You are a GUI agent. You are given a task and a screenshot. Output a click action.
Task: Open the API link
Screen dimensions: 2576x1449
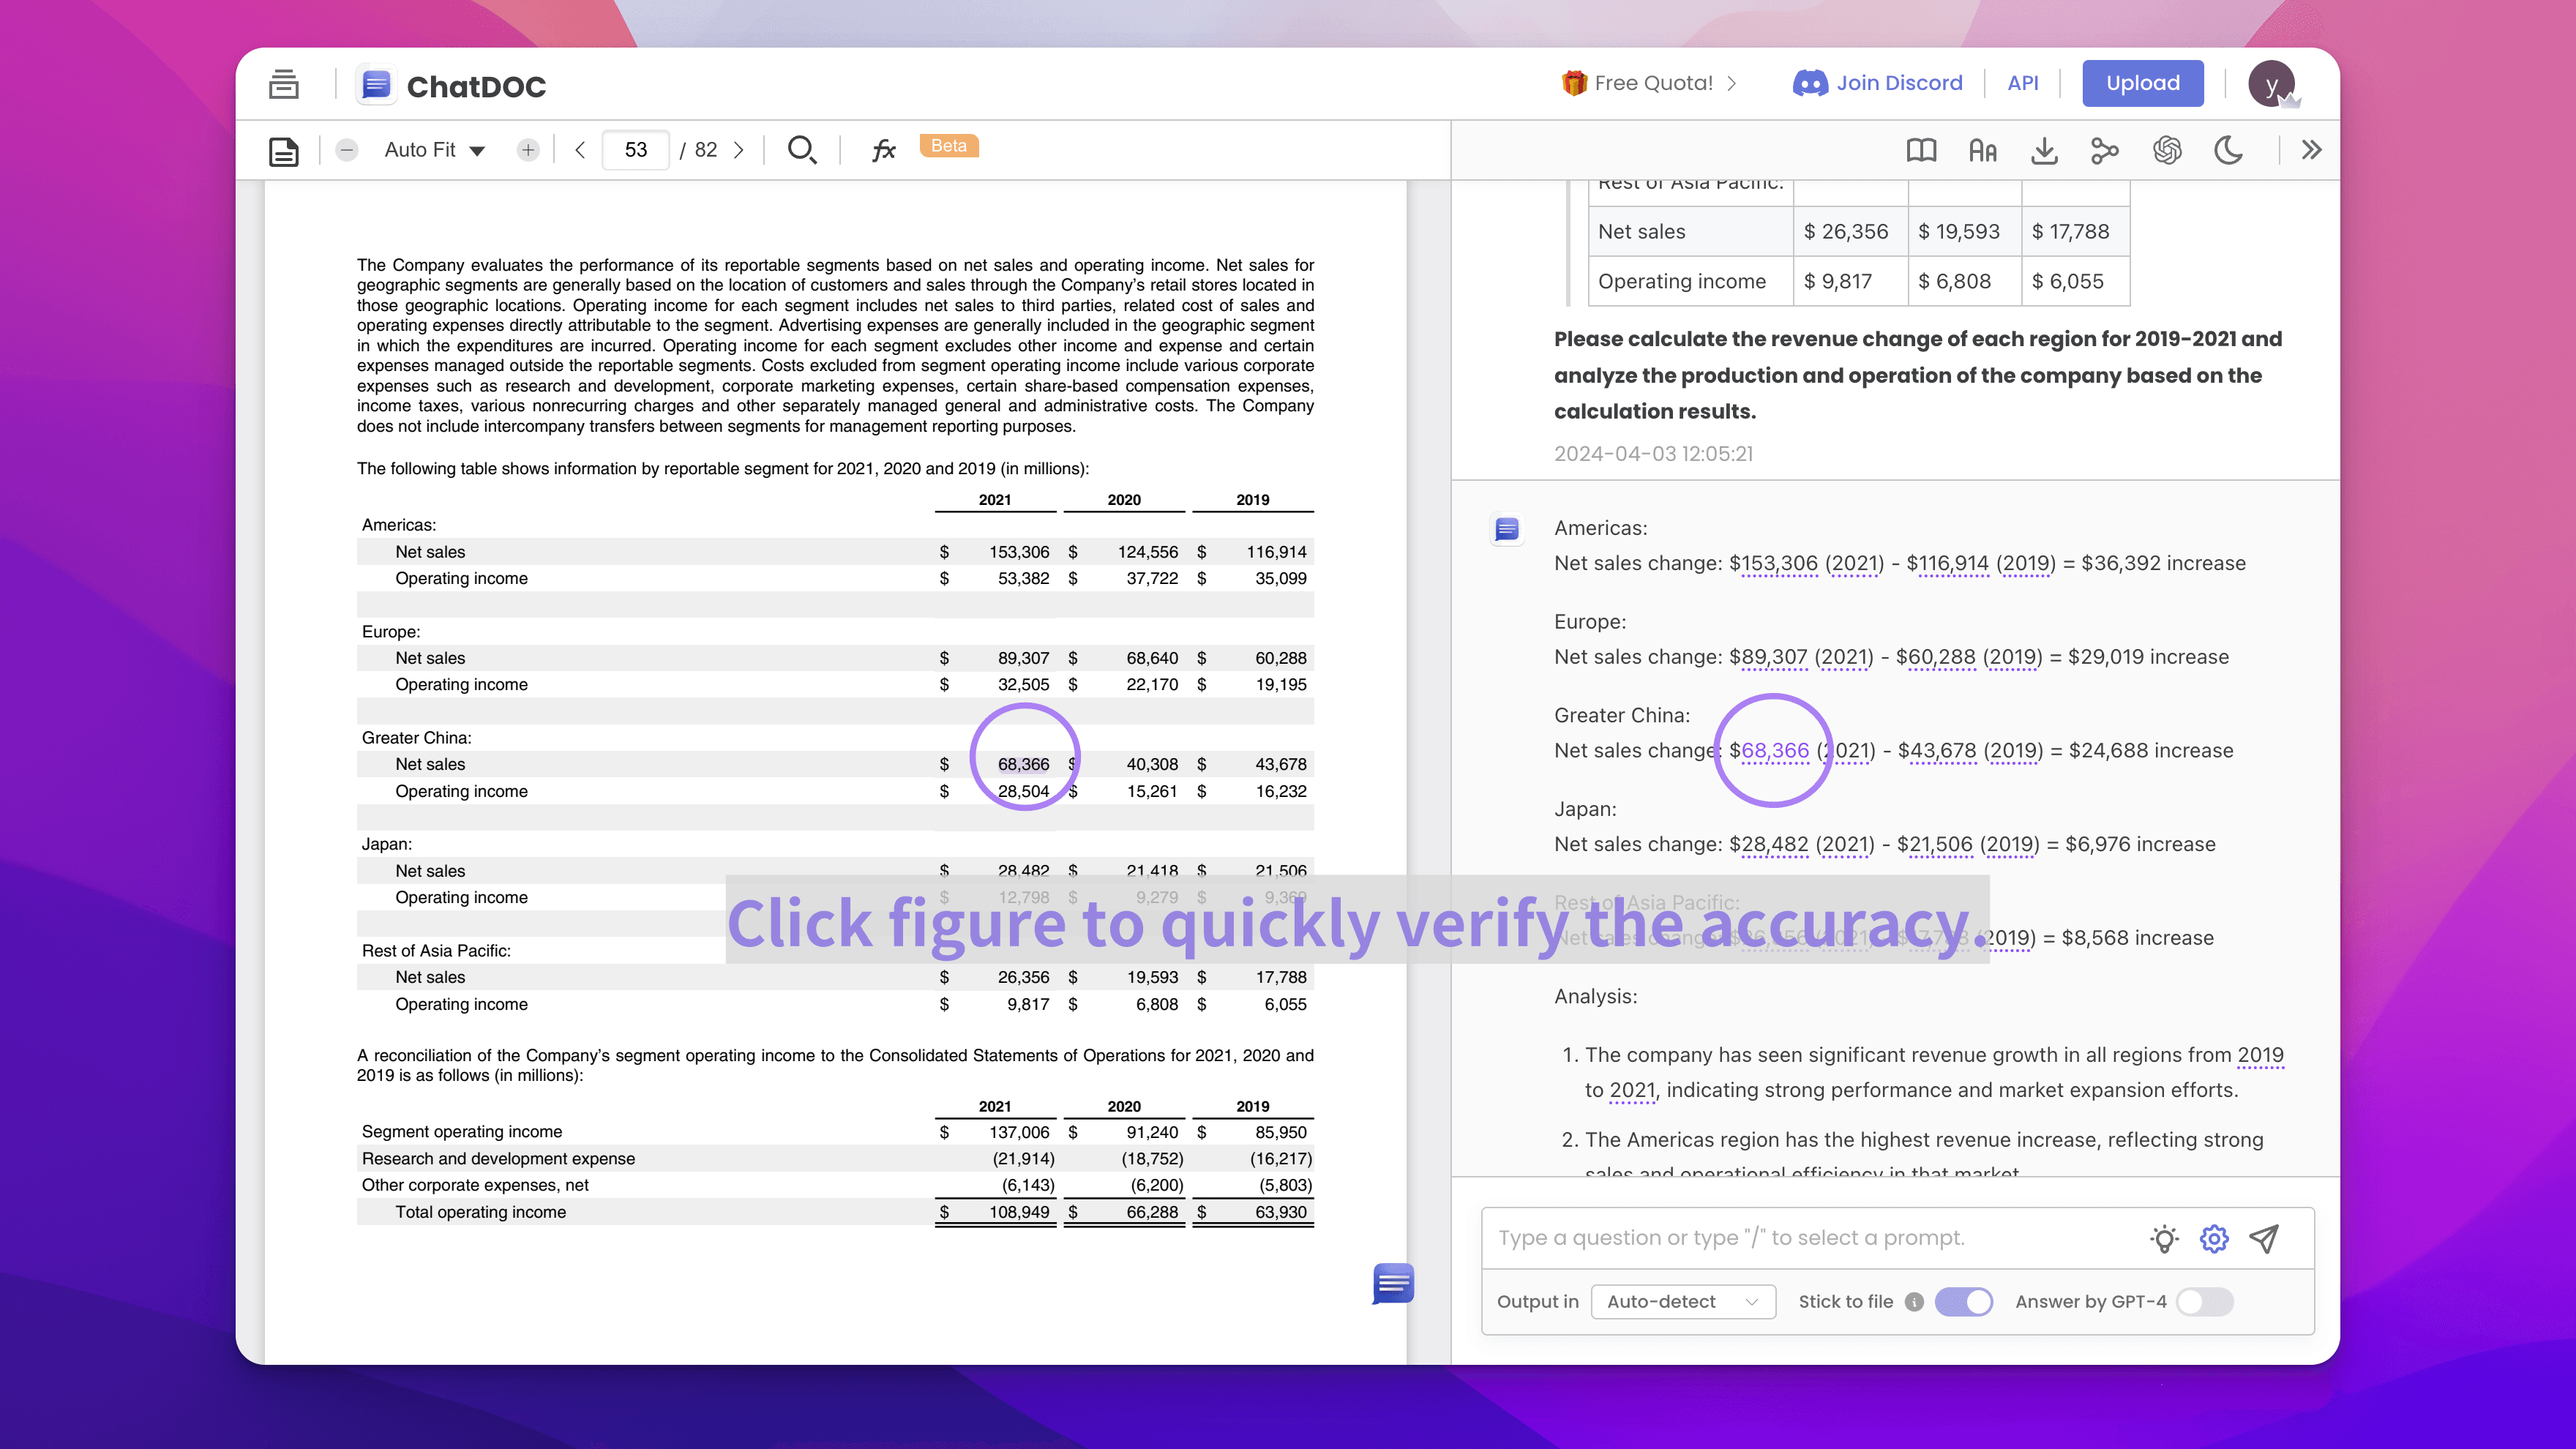pyautogui.click(x=2022, y=83)
